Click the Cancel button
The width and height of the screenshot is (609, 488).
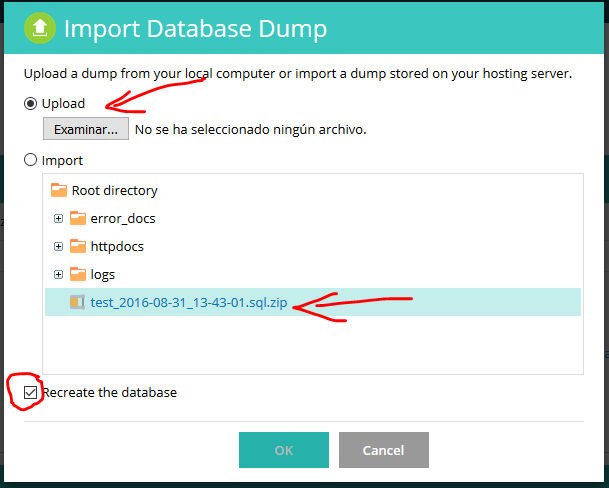(383, 450)
